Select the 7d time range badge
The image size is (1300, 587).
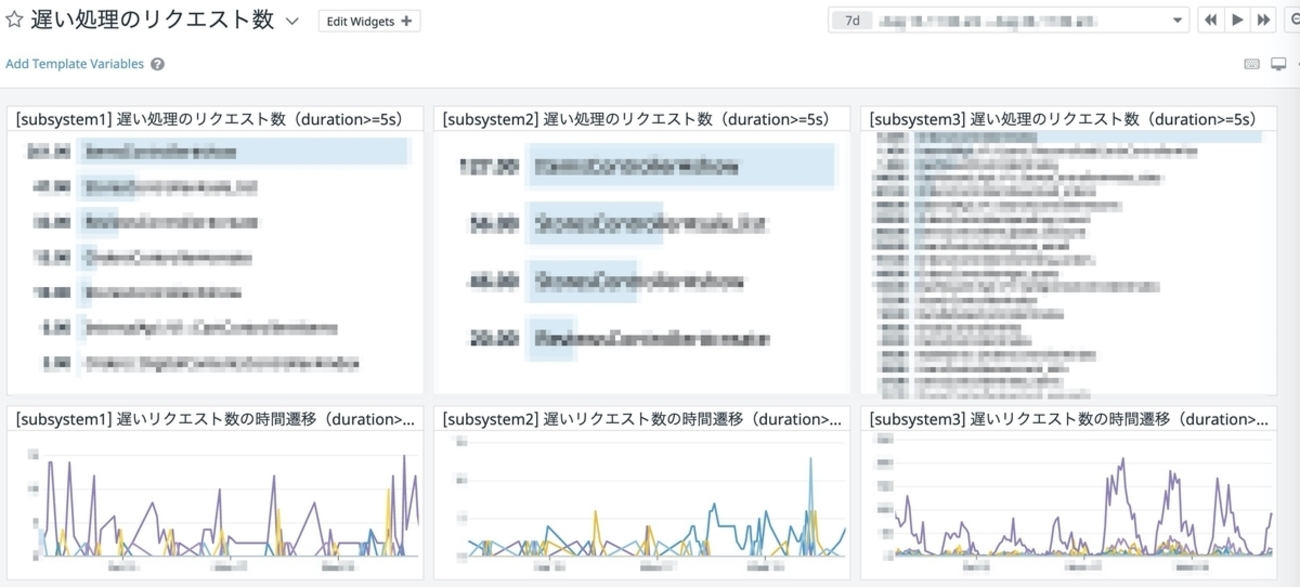851,20
